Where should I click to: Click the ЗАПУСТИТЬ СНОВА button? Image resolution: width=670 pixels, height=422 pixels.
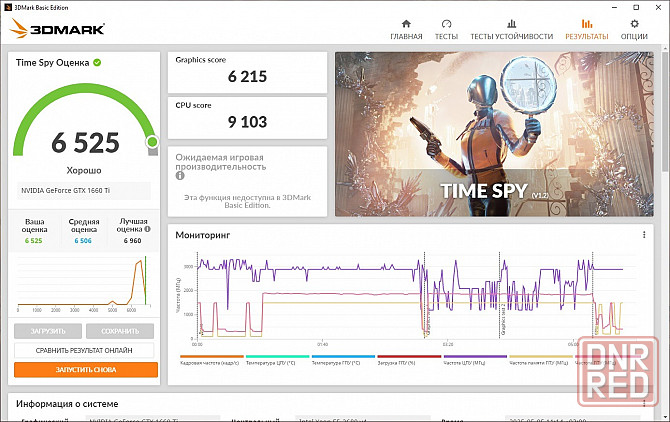click(x=86, y=369)
